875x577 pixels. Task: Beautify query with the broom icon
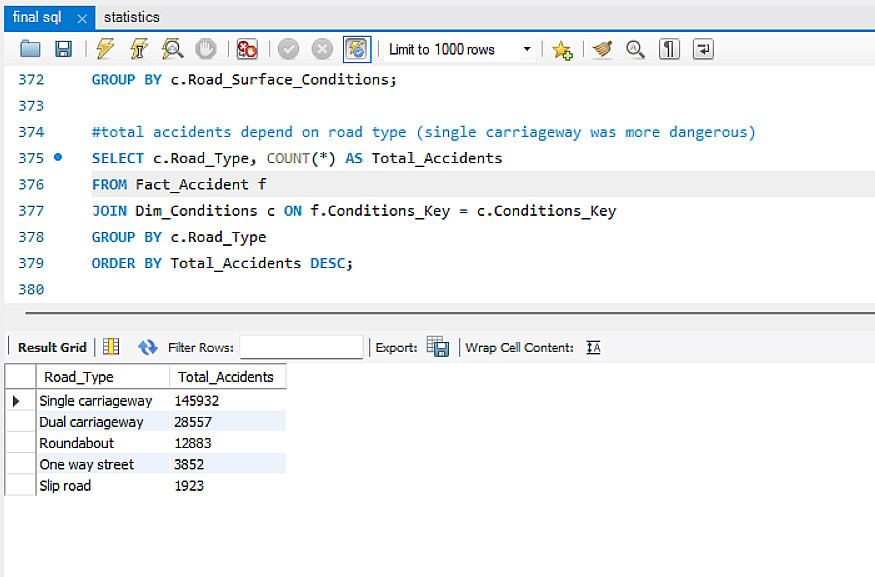(x=602, y=49)
